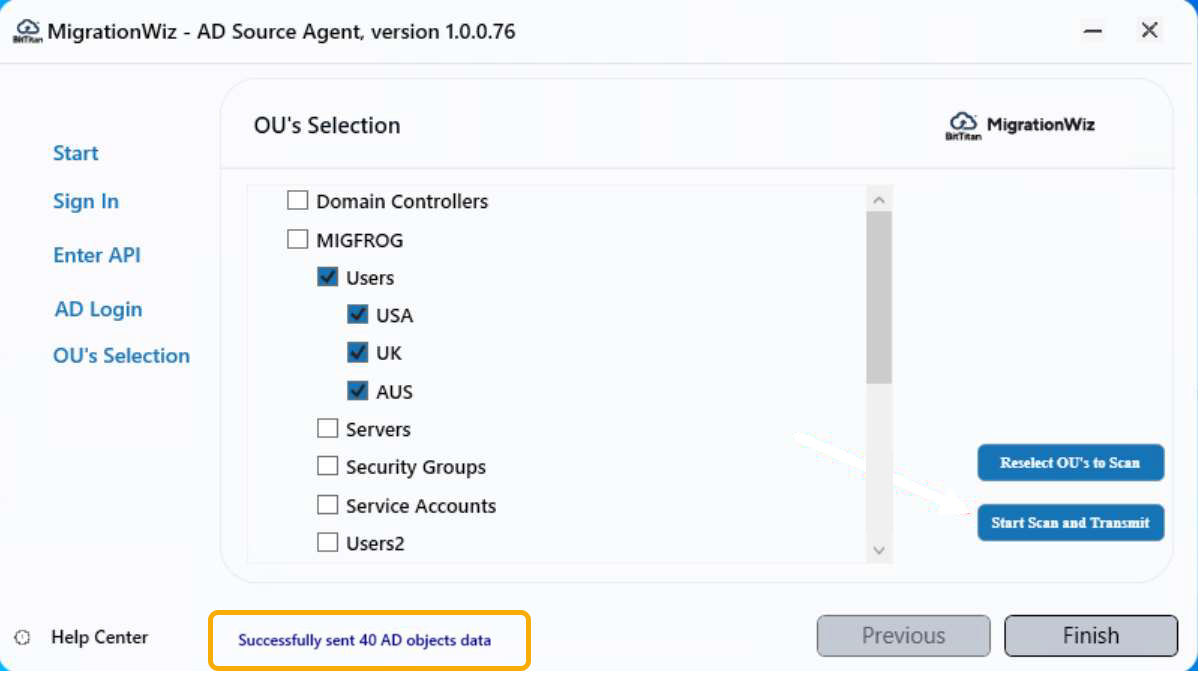The height and width of the screenshot is (675, 1198).
Task: Open the Enter API step
Action: click(96, 255)
